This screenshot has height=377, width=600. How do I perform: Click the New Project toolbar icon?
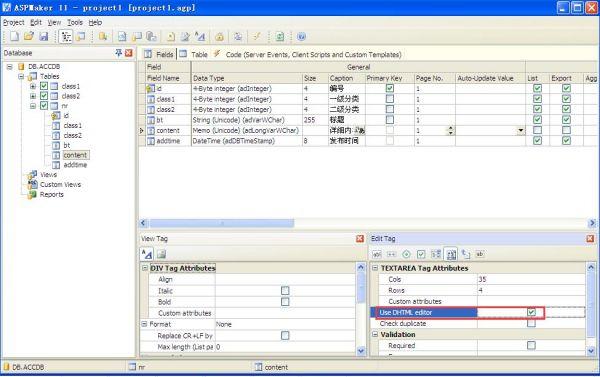[14, 36]
